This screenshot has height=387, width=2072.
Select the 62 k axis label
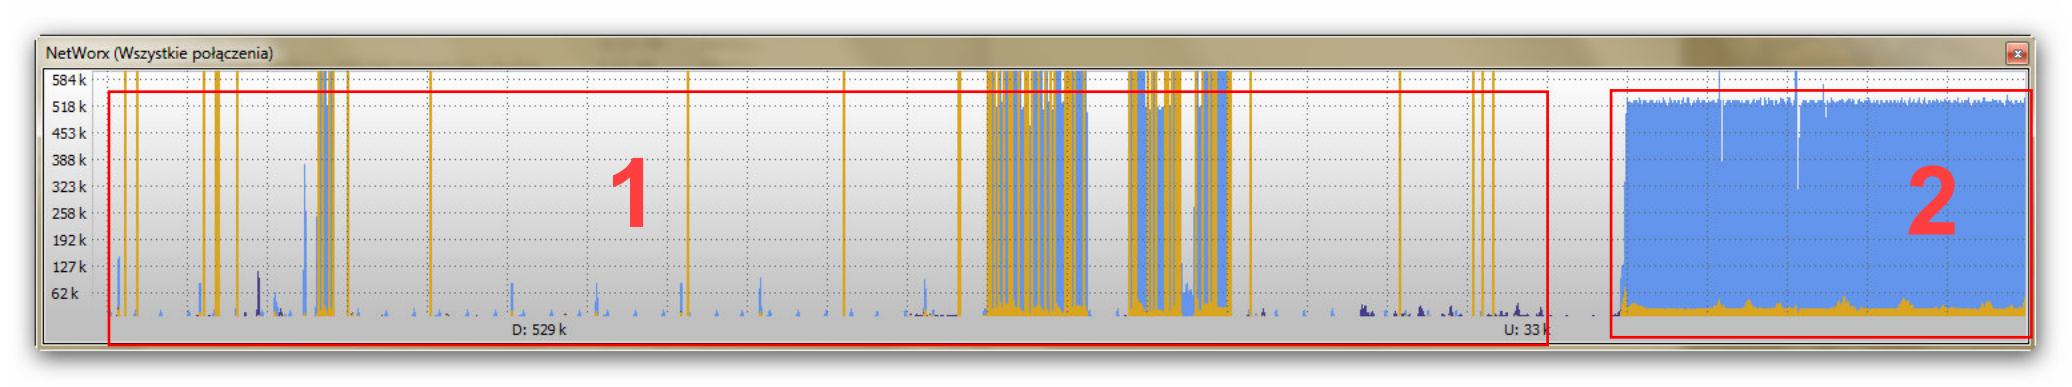click(x=65, y=294)
